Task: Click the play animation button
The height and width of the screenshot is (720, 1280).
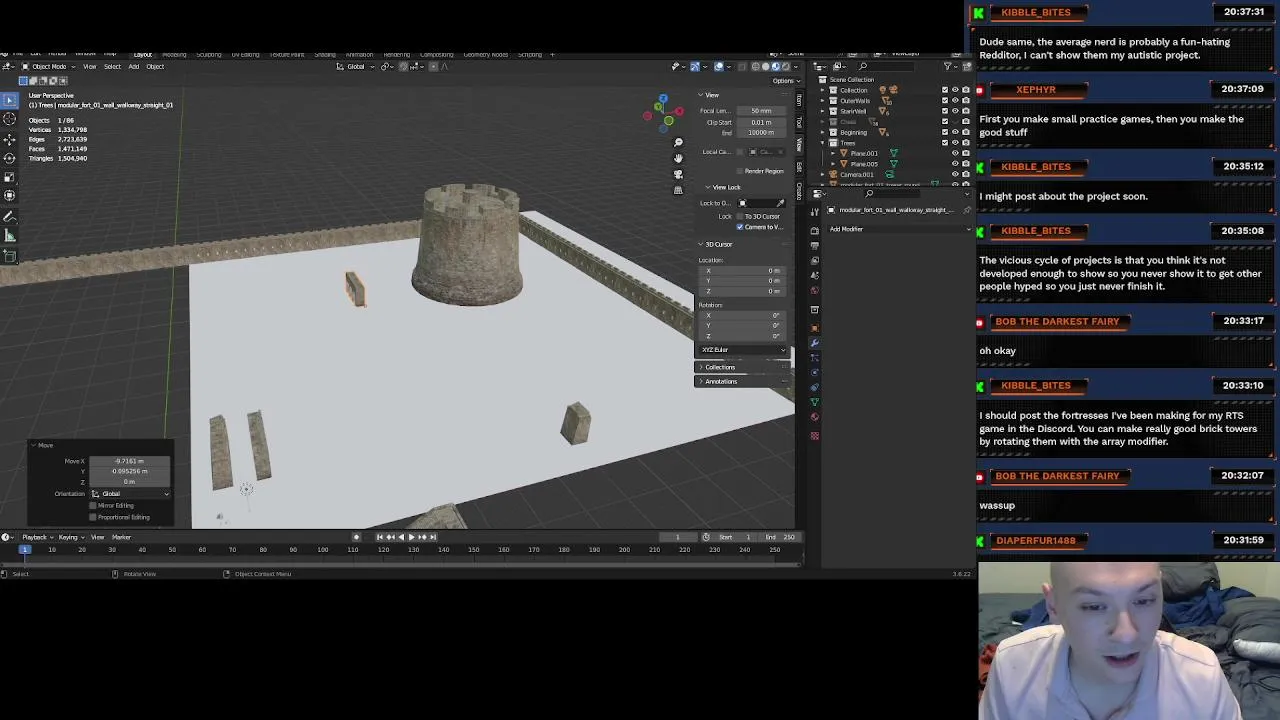Action: coord(411,537)
